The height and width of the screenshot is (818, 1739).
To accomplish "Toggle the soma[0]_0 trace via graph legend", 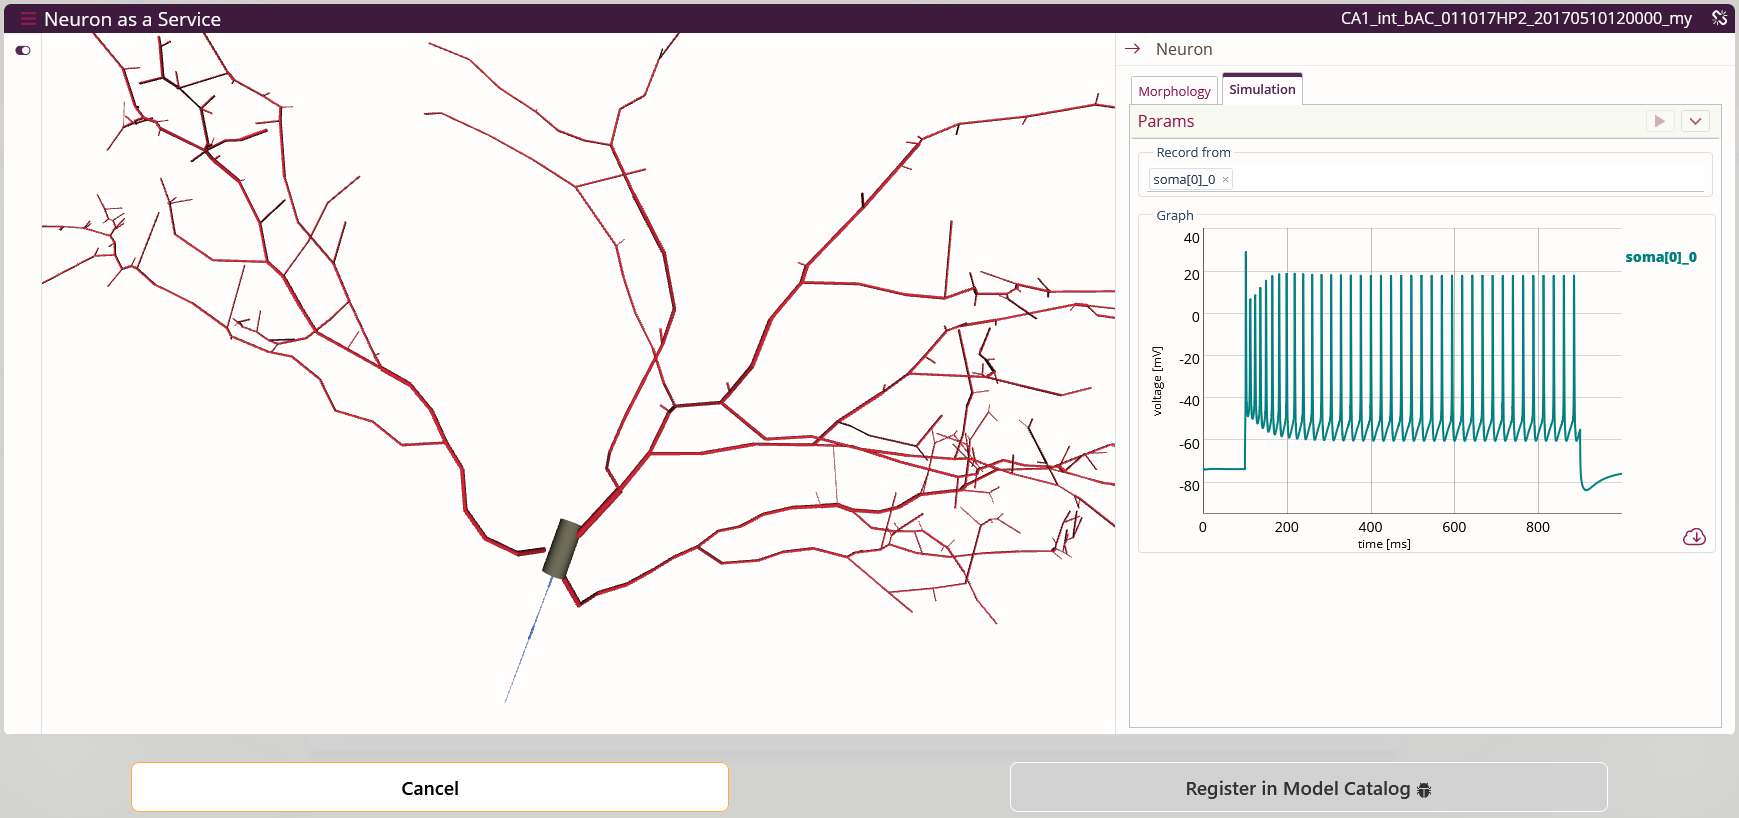I will tap(1660, 257).
